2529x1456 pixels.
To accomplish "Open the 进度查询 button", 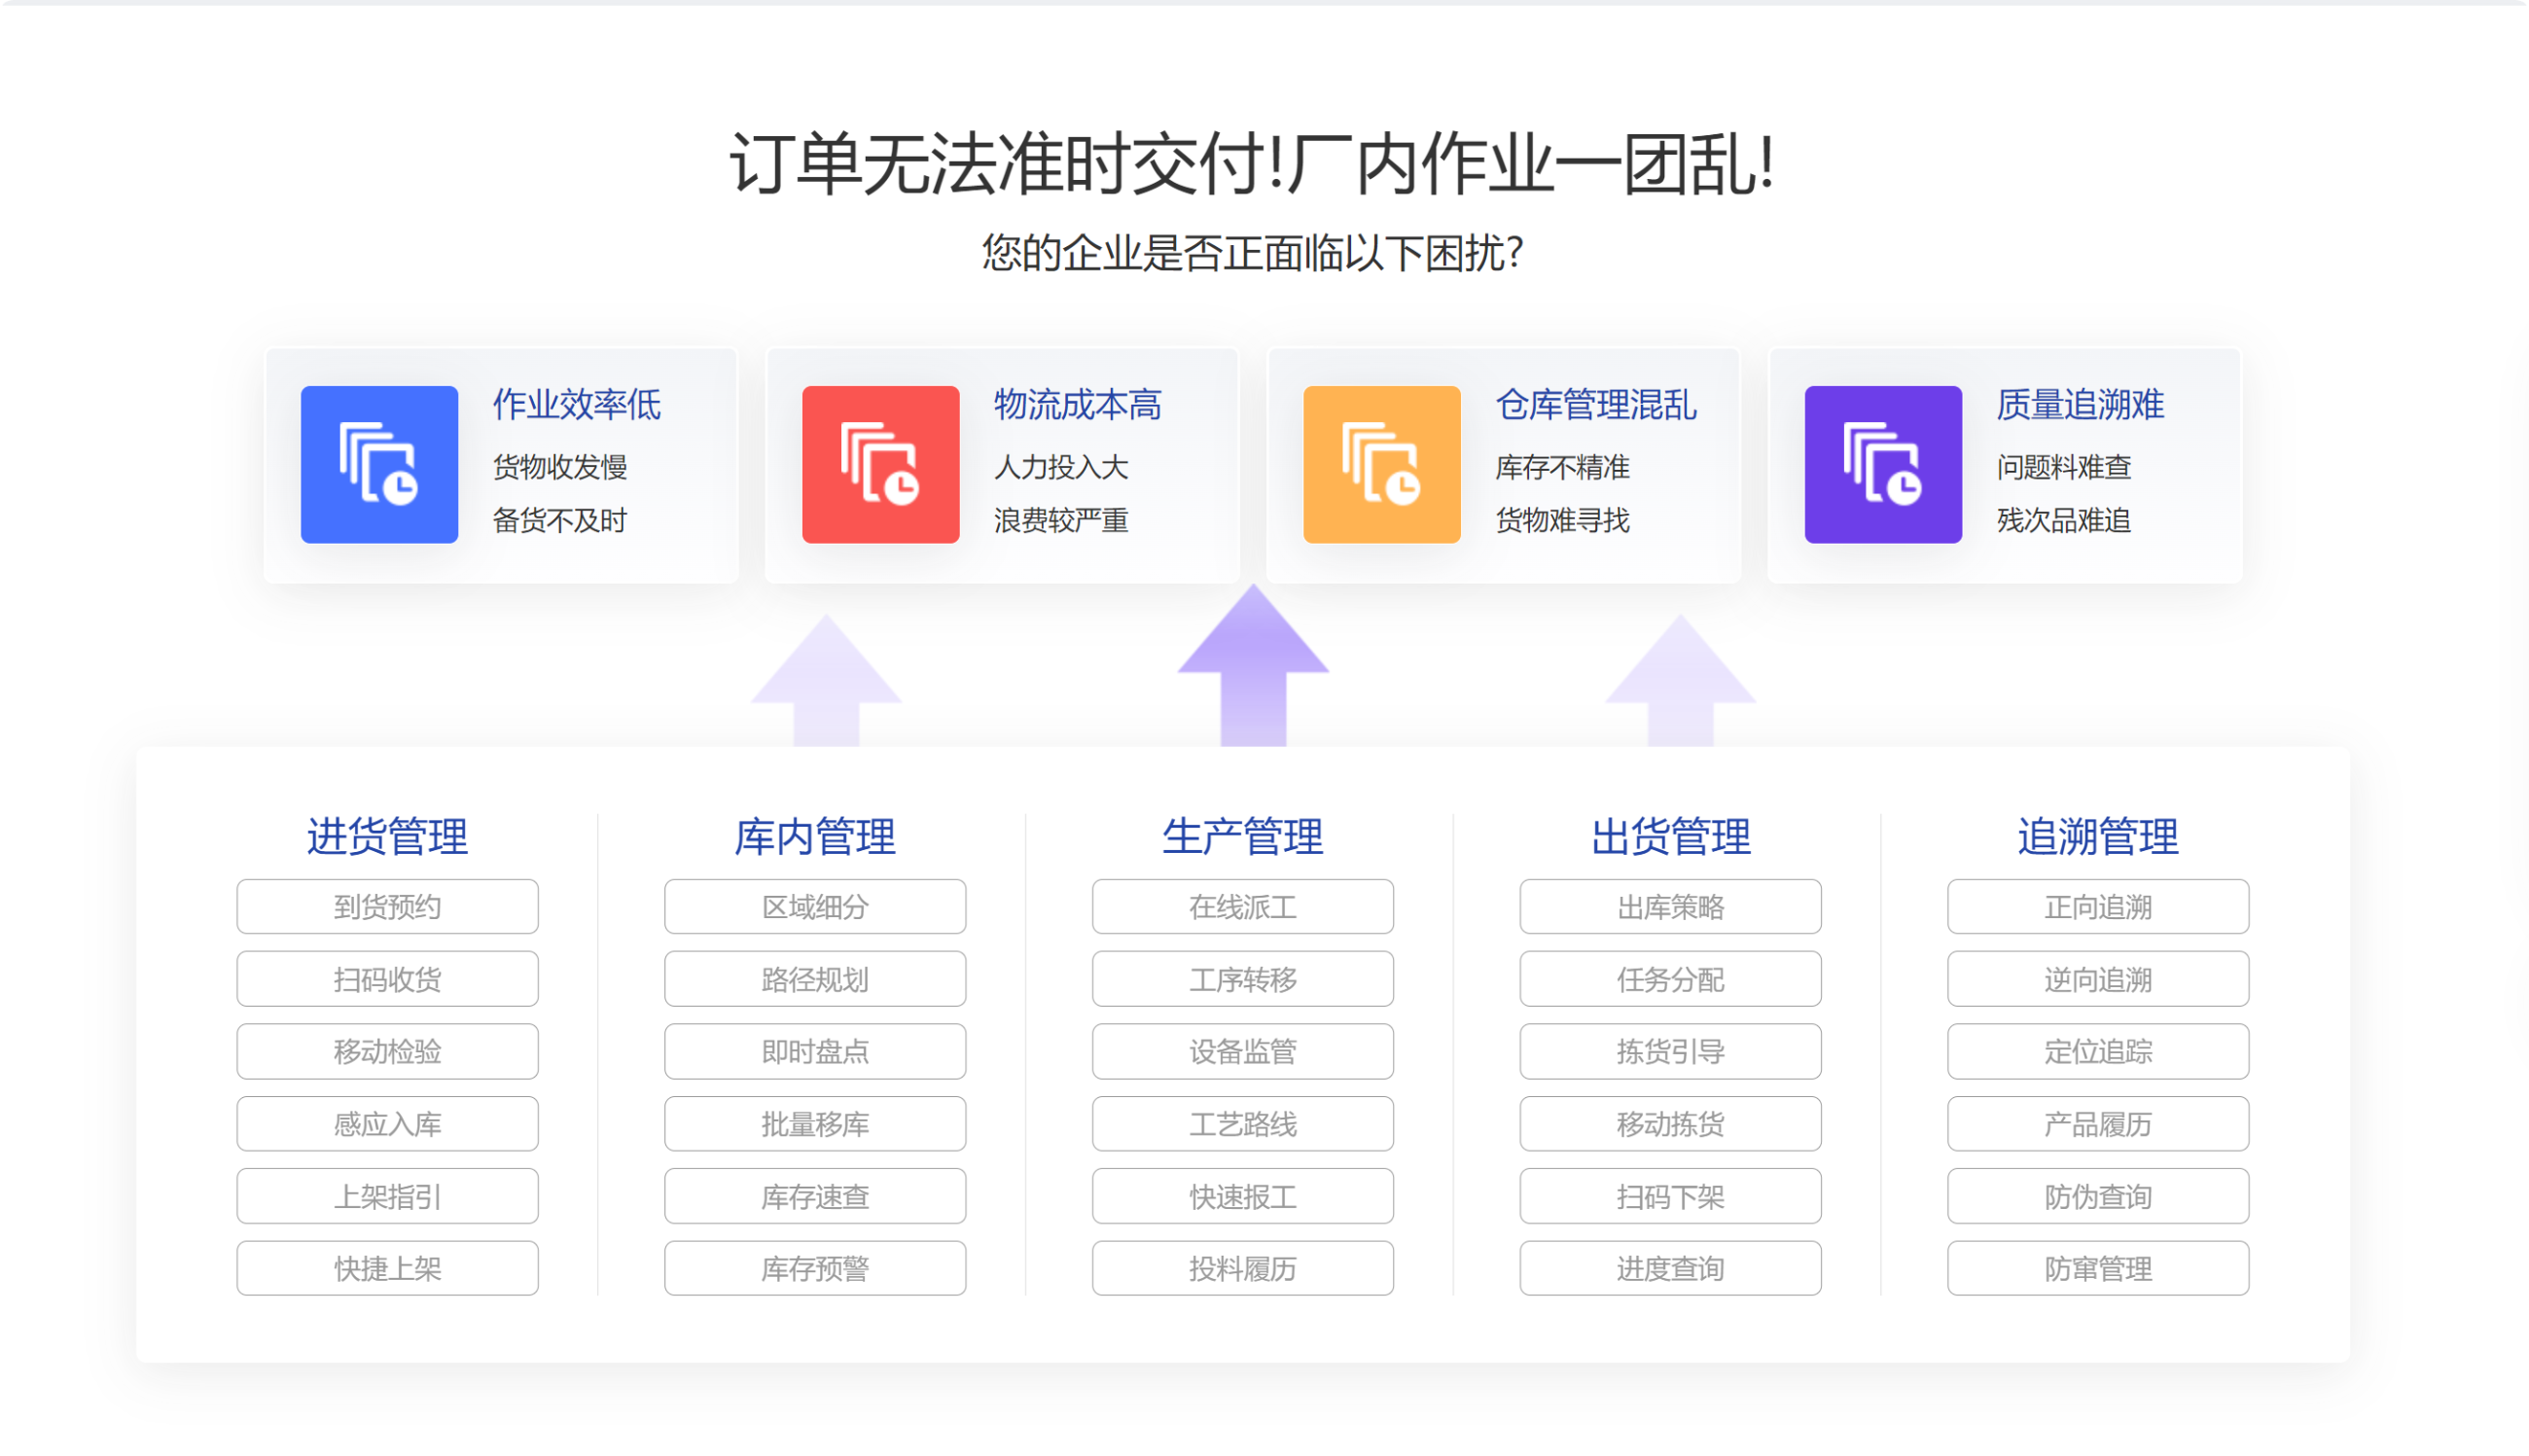I will (x=1670, y=1268).
